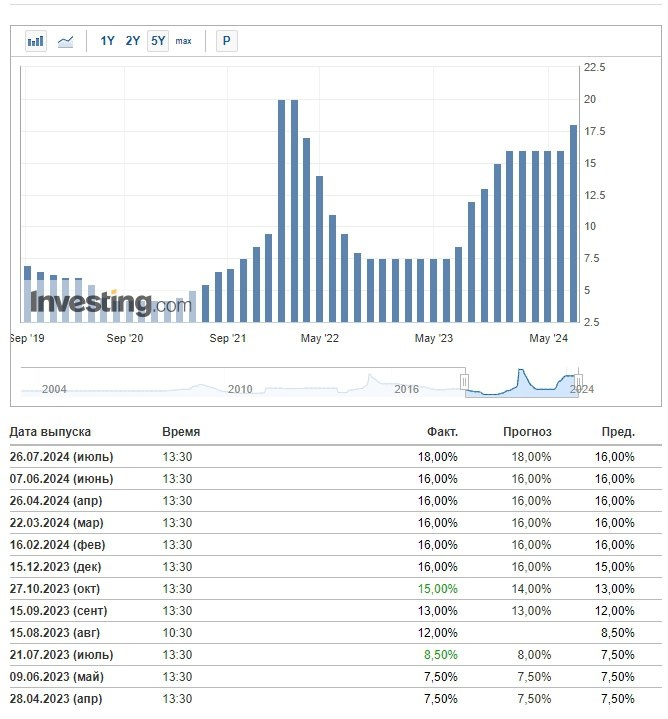Viewport: 668px width, 719px height.
Task: Click the 17.5 y-axis label
Action: click(x=595, y=132)
